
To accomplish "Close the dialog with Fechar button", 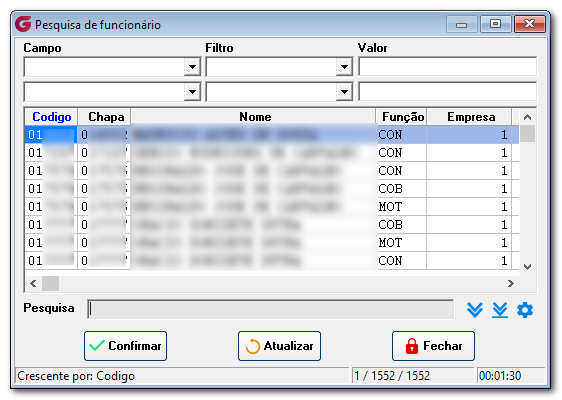I will tap(433, 346).
